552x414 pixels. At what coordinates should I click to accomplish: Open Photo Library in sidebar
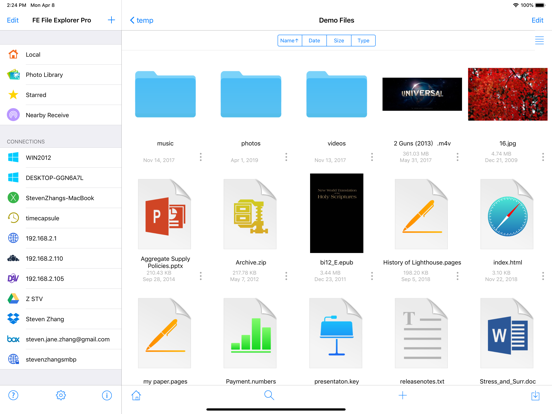pos(61,75)
